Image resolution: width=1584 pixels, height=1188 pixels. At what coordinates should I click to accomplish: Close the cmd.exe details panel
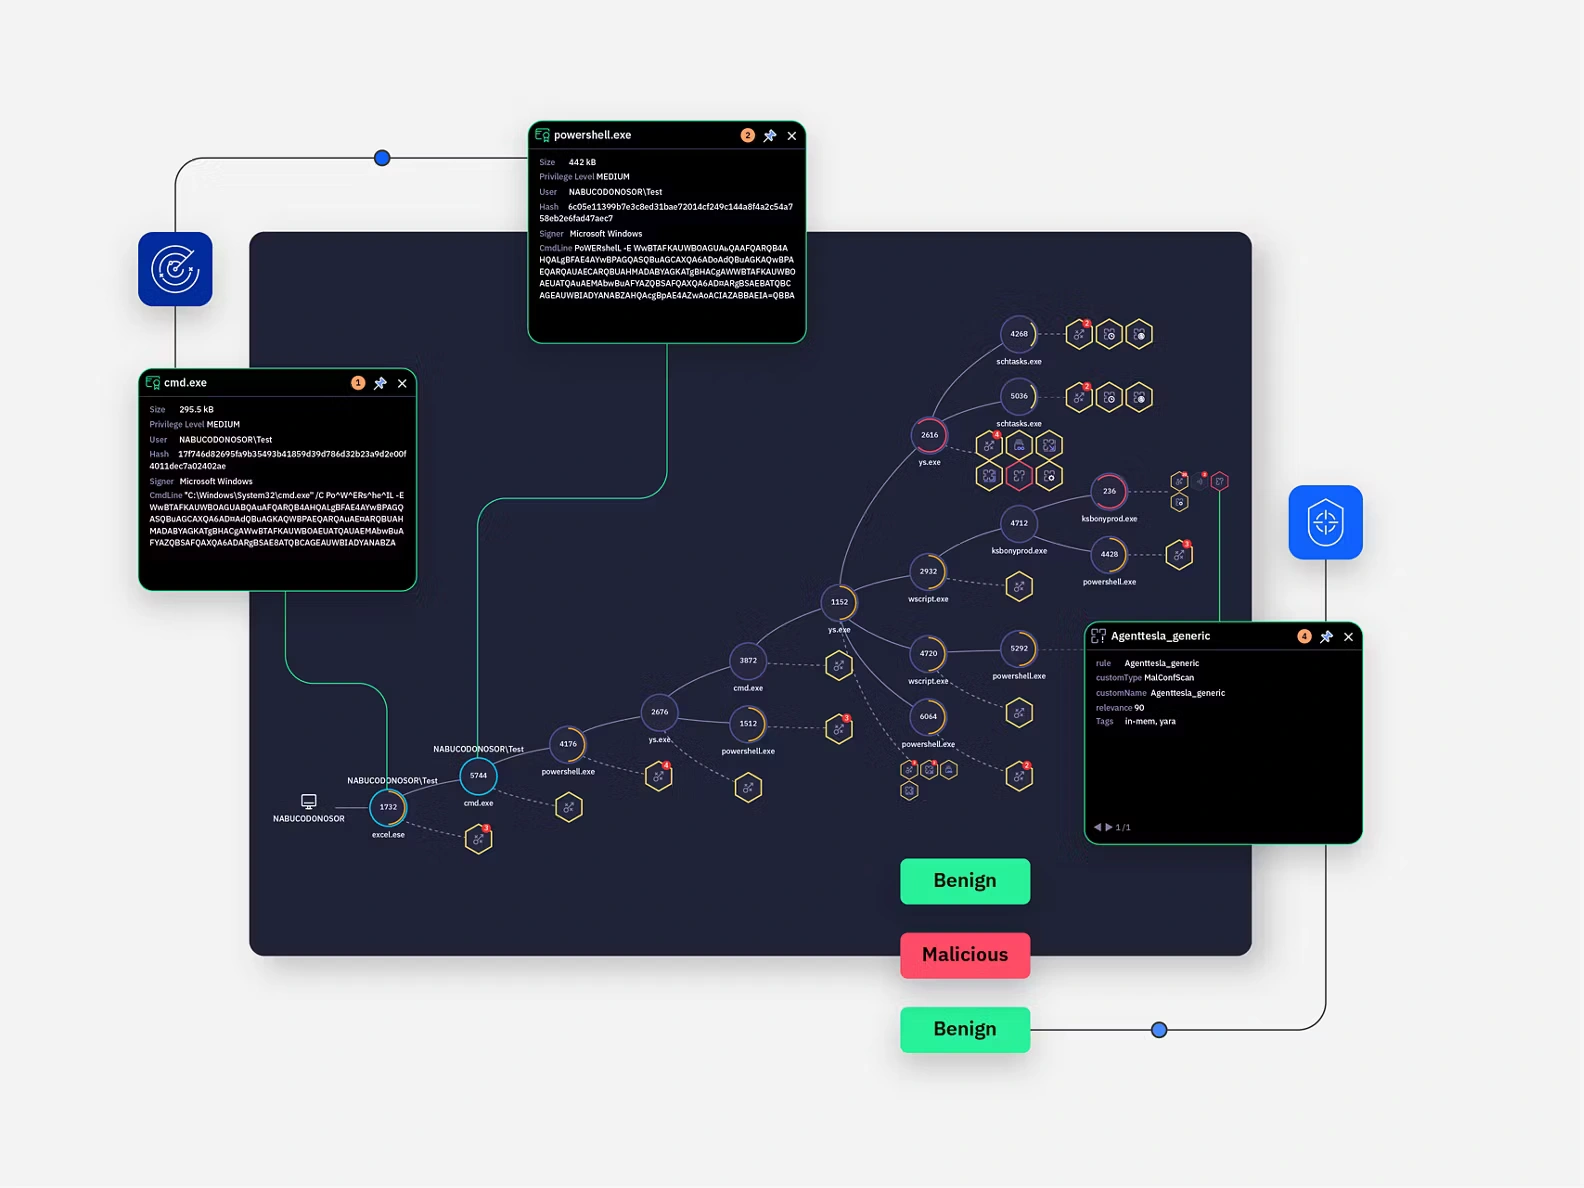pos(402,384)
